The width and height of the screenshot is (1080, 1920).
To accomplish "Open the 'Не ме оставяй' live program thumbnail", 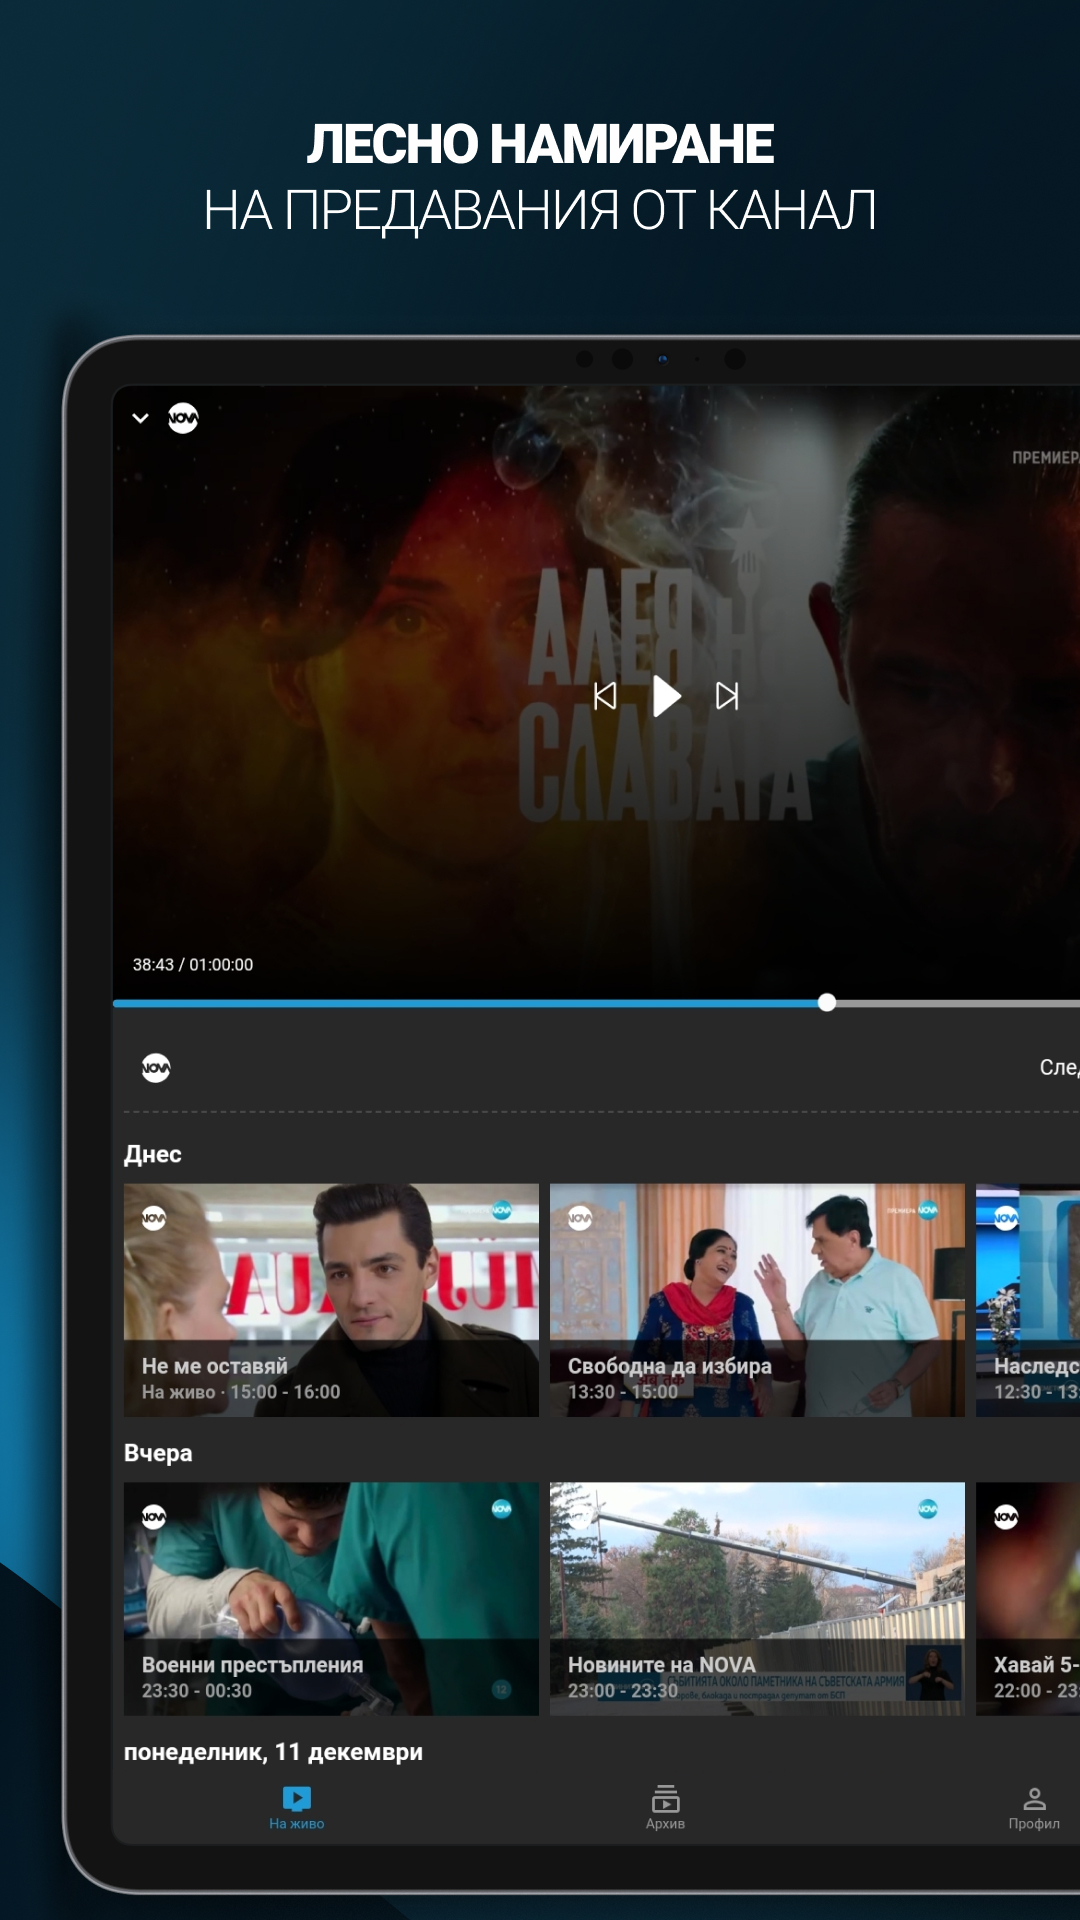I will tap(331, 1300).
